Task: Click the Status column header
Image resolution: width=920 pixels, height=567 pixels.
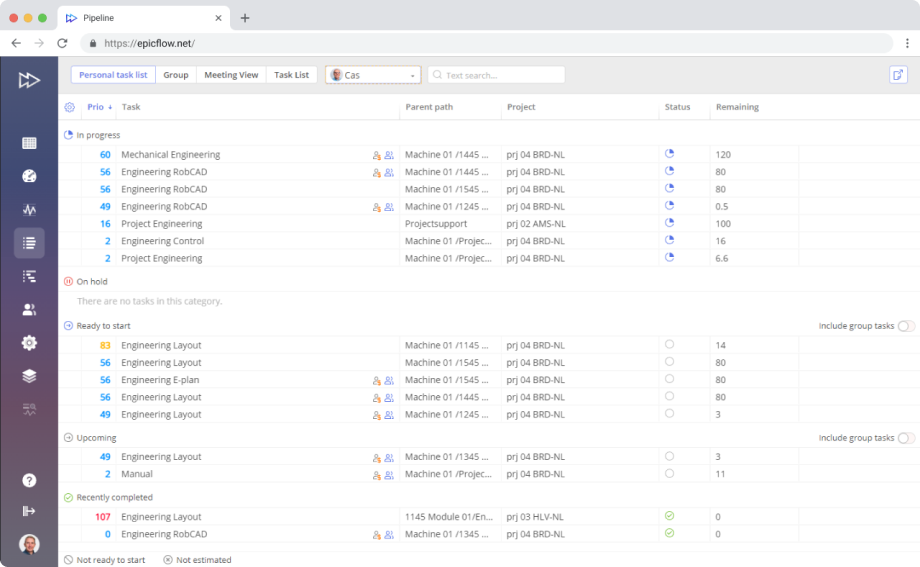Action: click(x=677, y=107)
